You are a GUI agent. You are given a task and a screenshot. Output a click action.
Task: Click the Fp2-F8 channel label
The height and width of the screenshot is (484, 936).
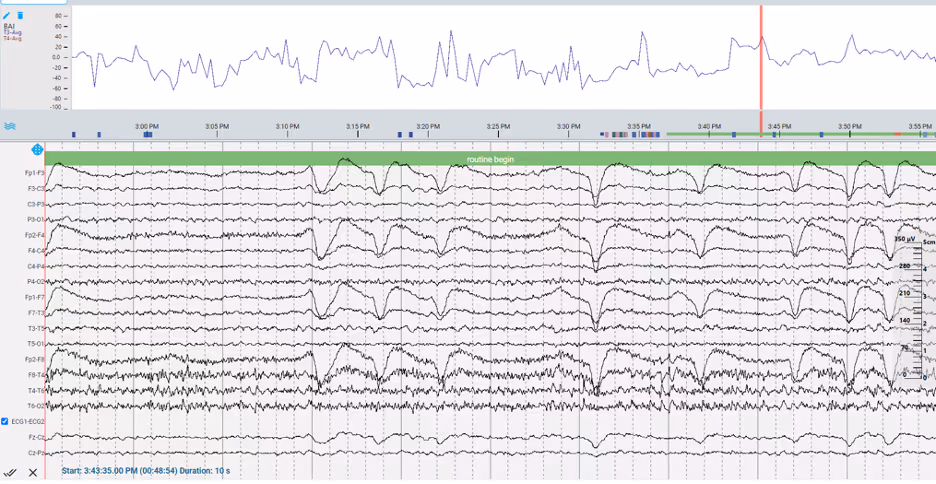point(35,359)
